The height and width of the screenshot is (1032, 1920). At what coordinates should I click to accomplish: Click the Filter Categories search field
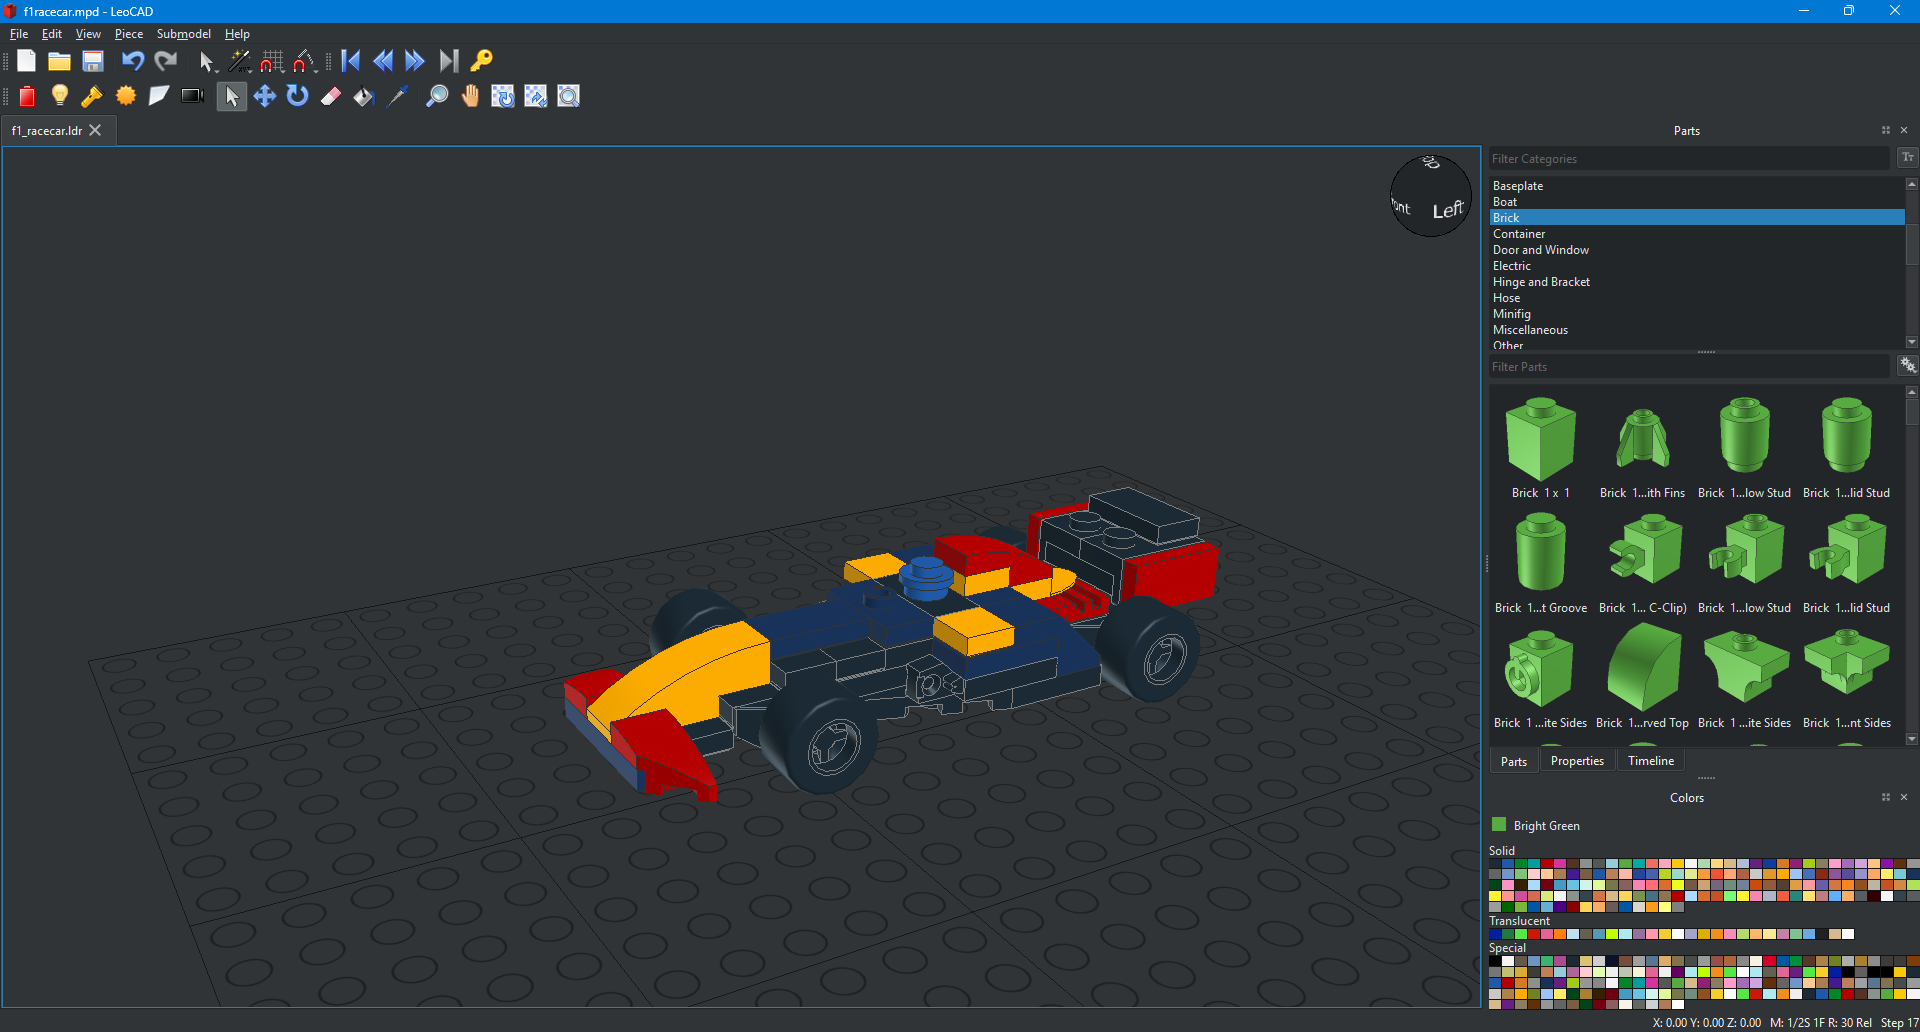point(1690,159)
